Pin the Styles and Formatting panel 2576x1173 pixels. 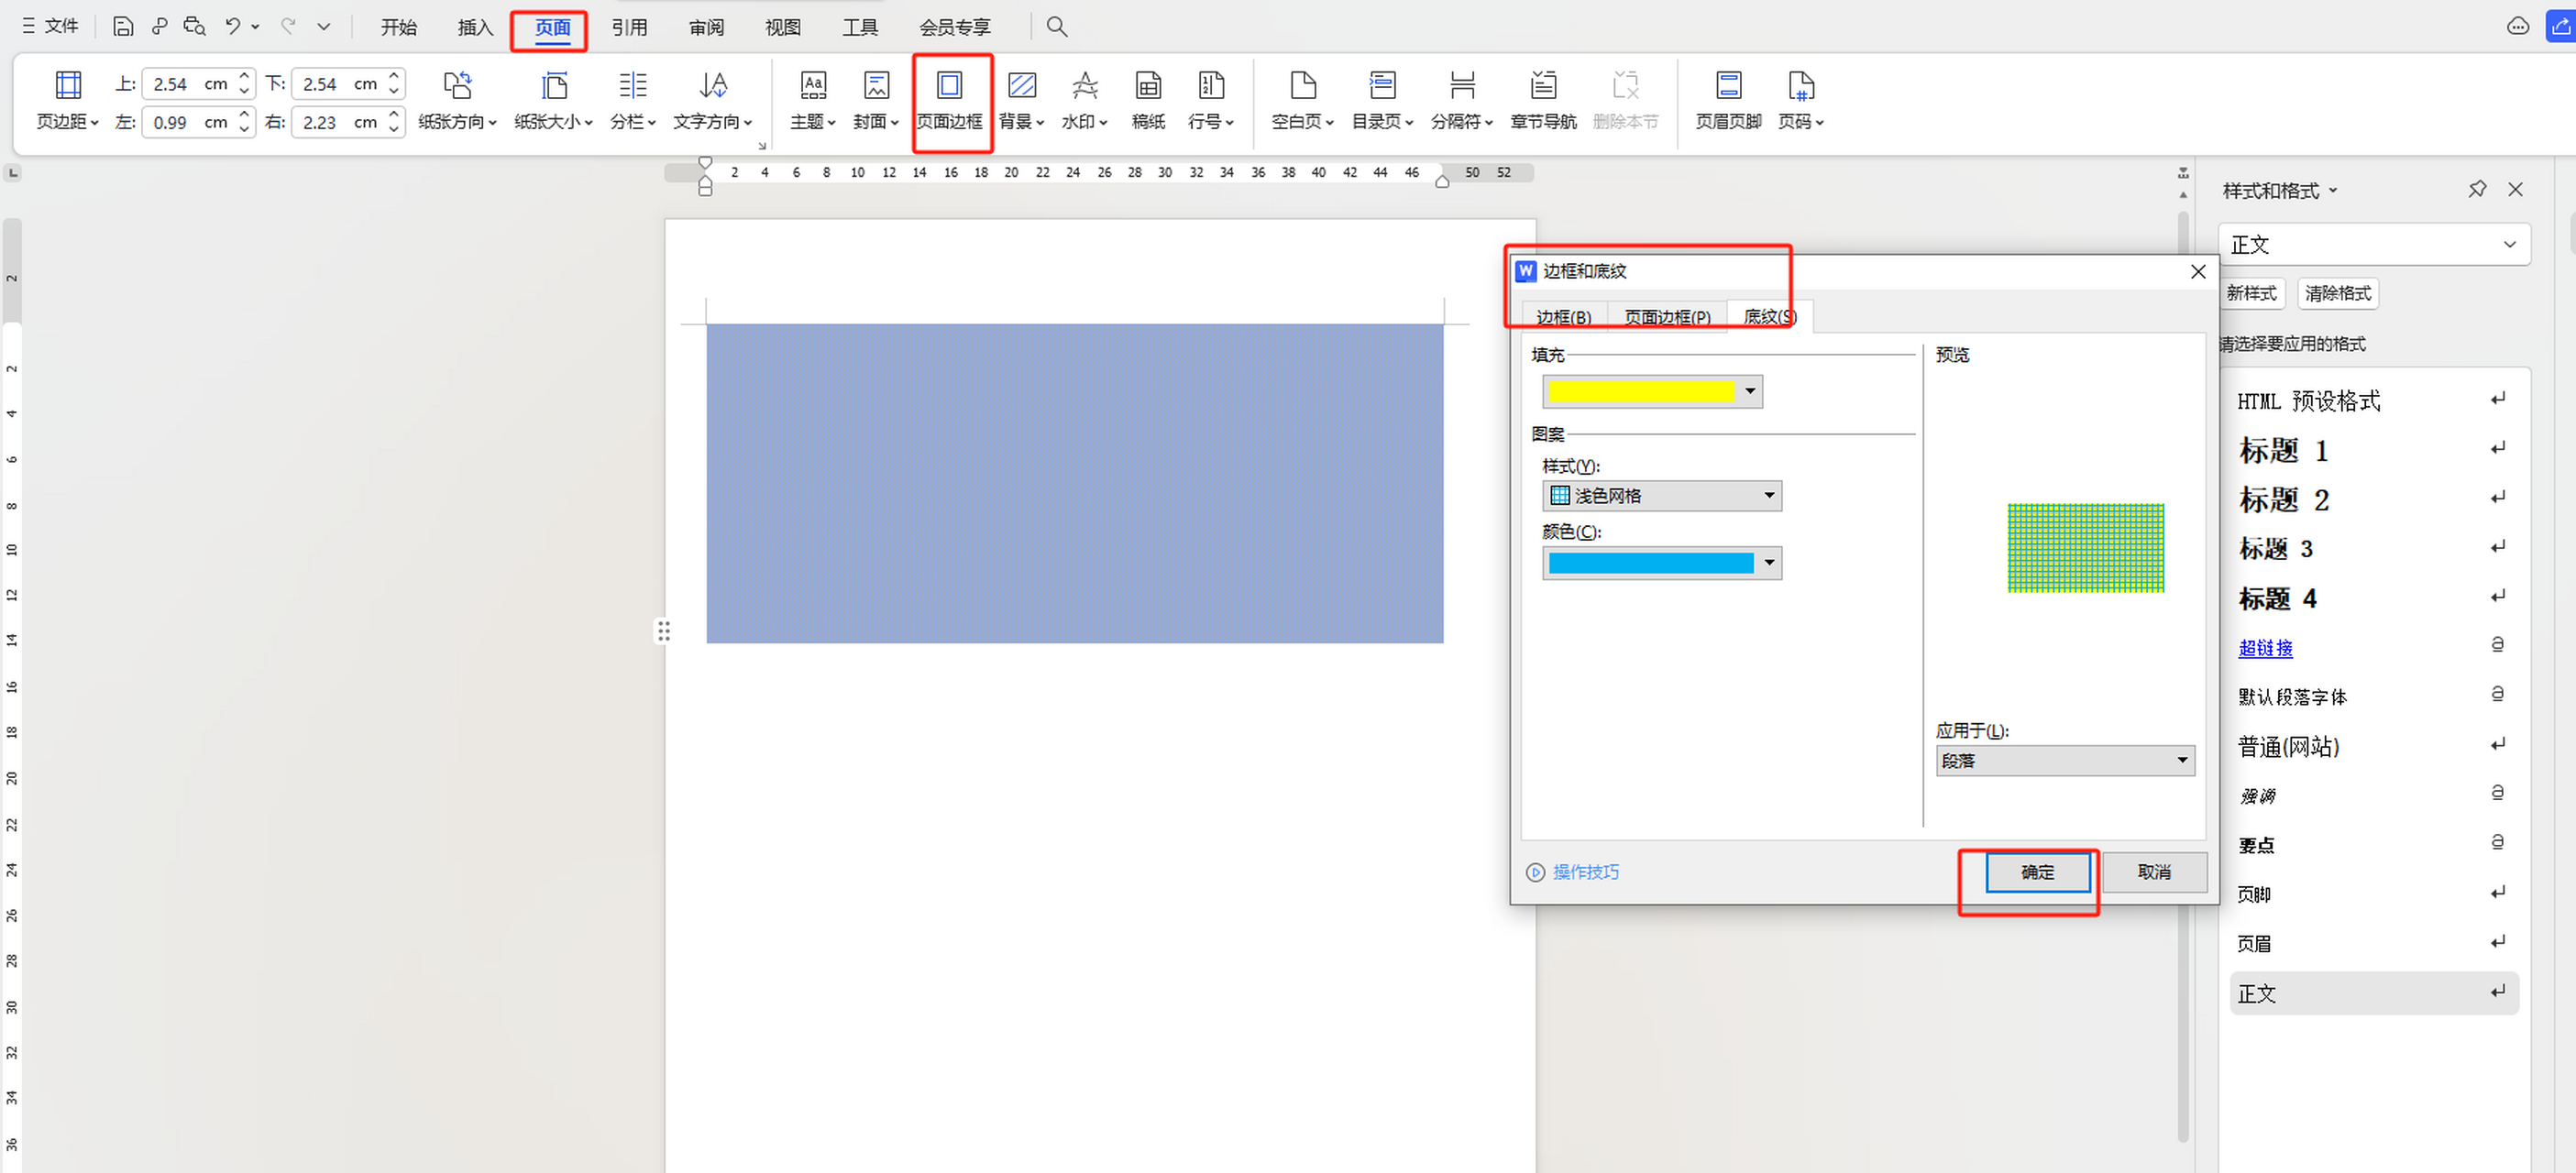tap(2476, 189)
